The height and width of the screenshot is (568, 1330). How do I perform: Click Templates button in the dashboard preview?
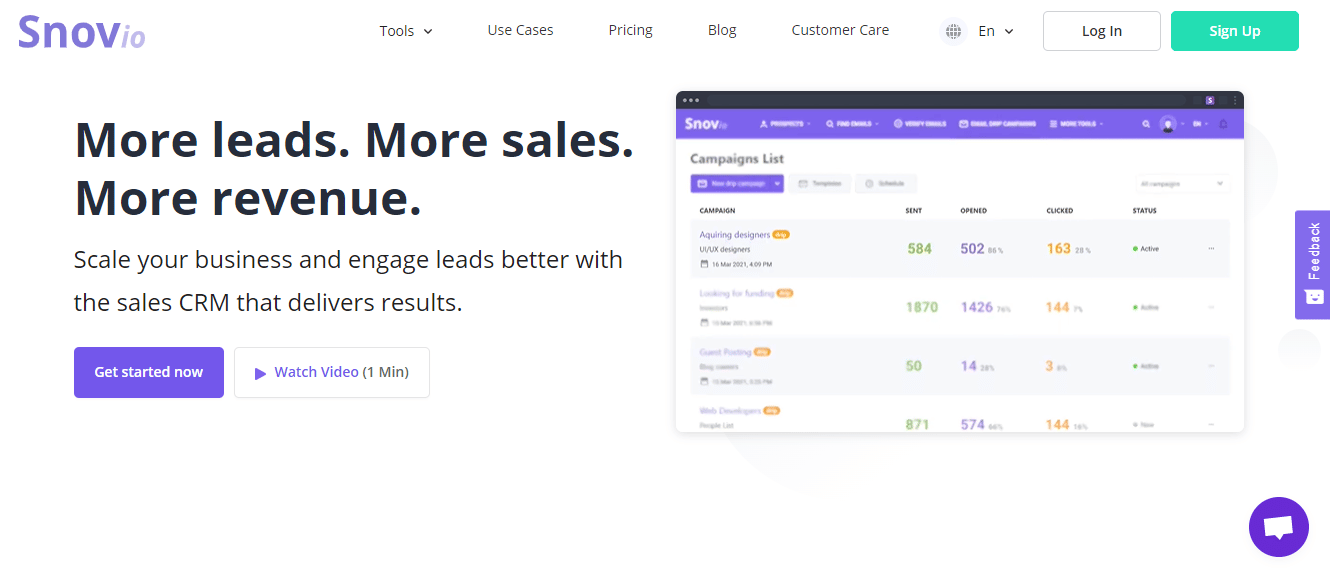(x=820, y=184)
